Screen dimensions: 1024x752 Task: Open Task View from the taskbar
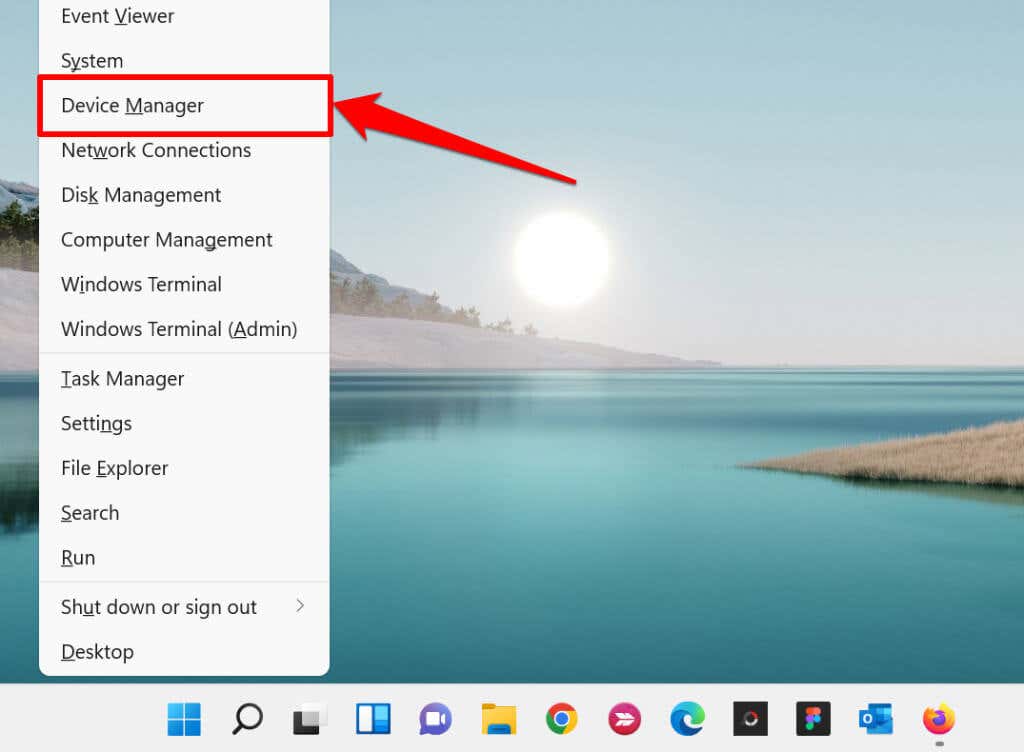[x=310, y=719]
